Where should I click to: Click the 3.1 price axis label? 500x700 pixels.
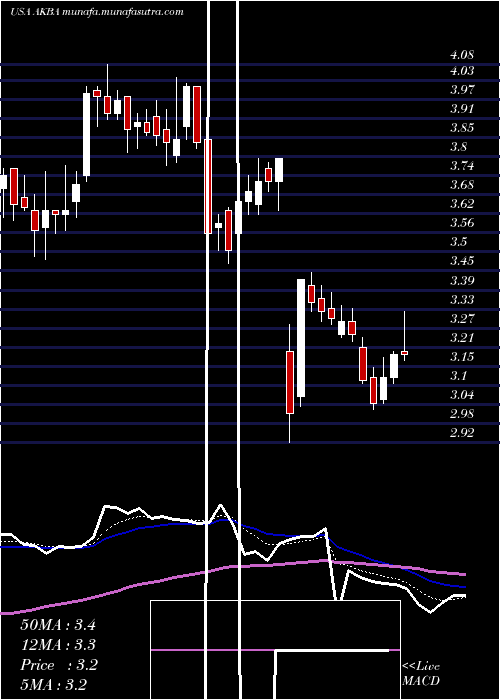tap(459, 375)
